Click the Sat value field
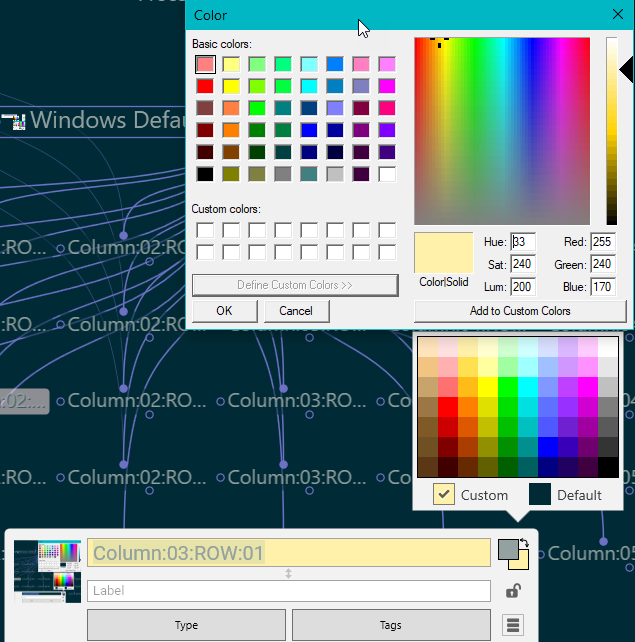The image size is (635, 642). [x=523, y=264]
